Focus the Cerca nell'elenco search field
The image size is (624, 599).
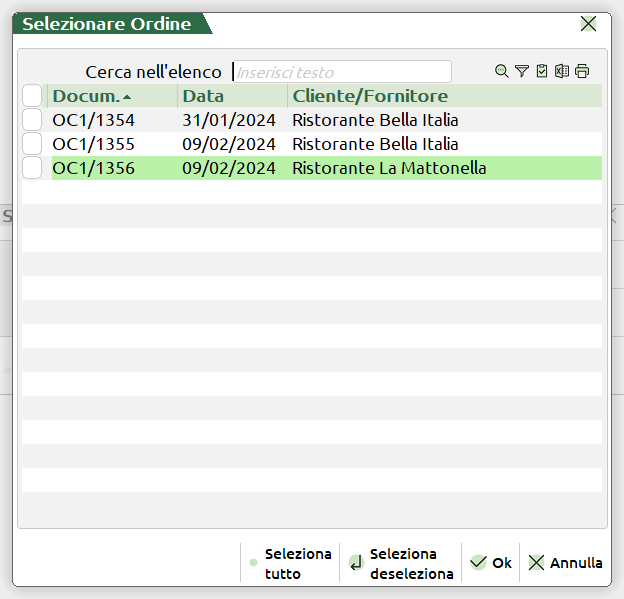point(341,72)
